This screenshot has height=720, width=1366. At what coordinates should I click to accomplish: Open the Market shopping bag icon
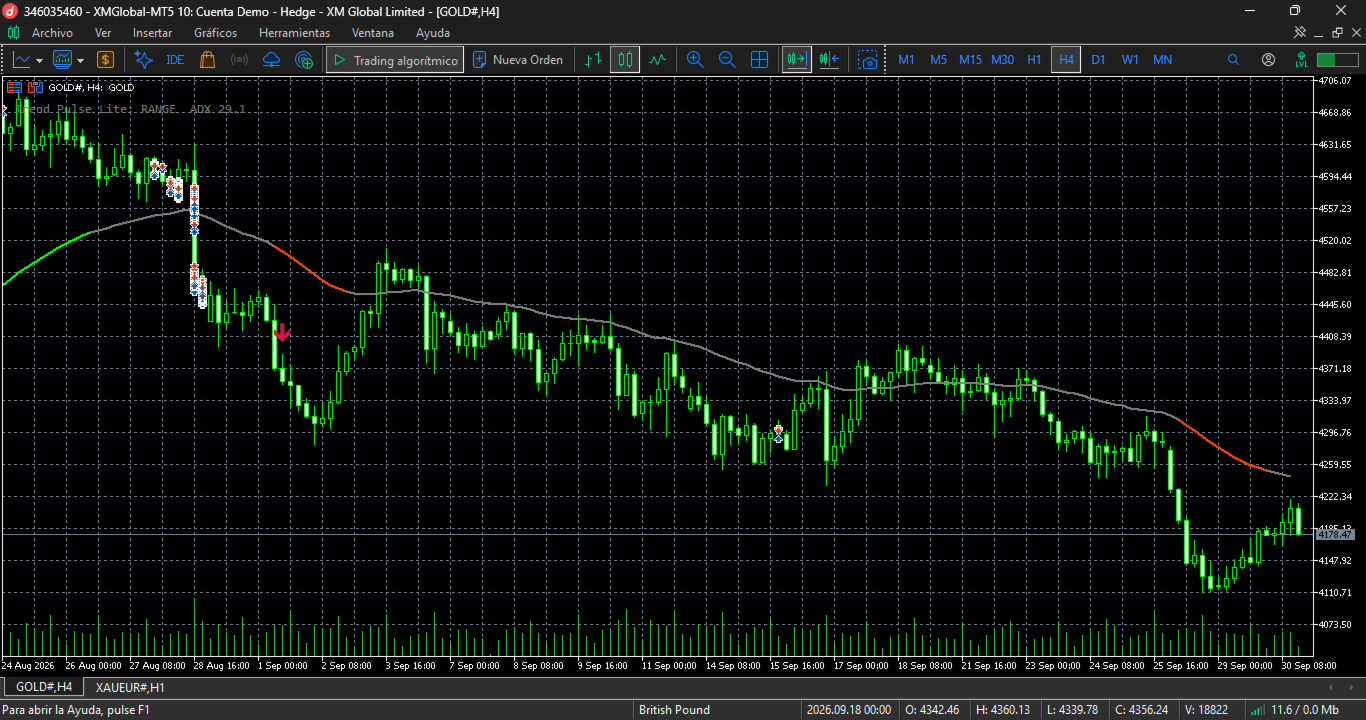pos(207,60)
